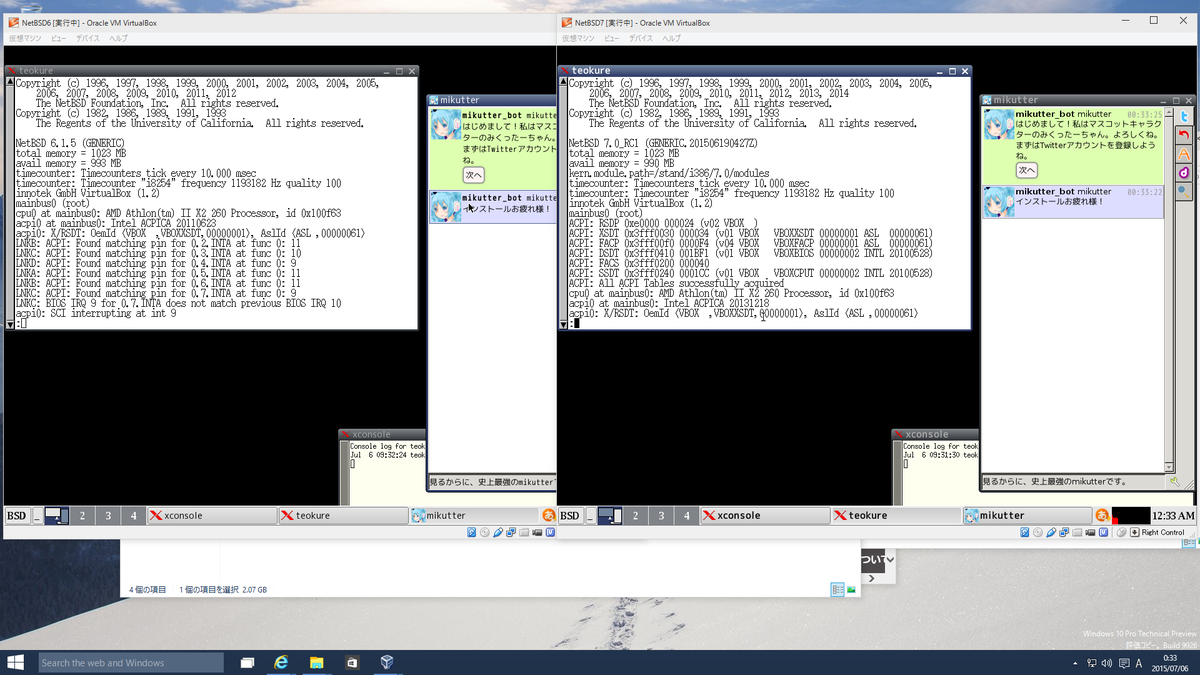
Task: Click the hard disk activity icon in NetBSD6 status bar
Action: (473, 533)
